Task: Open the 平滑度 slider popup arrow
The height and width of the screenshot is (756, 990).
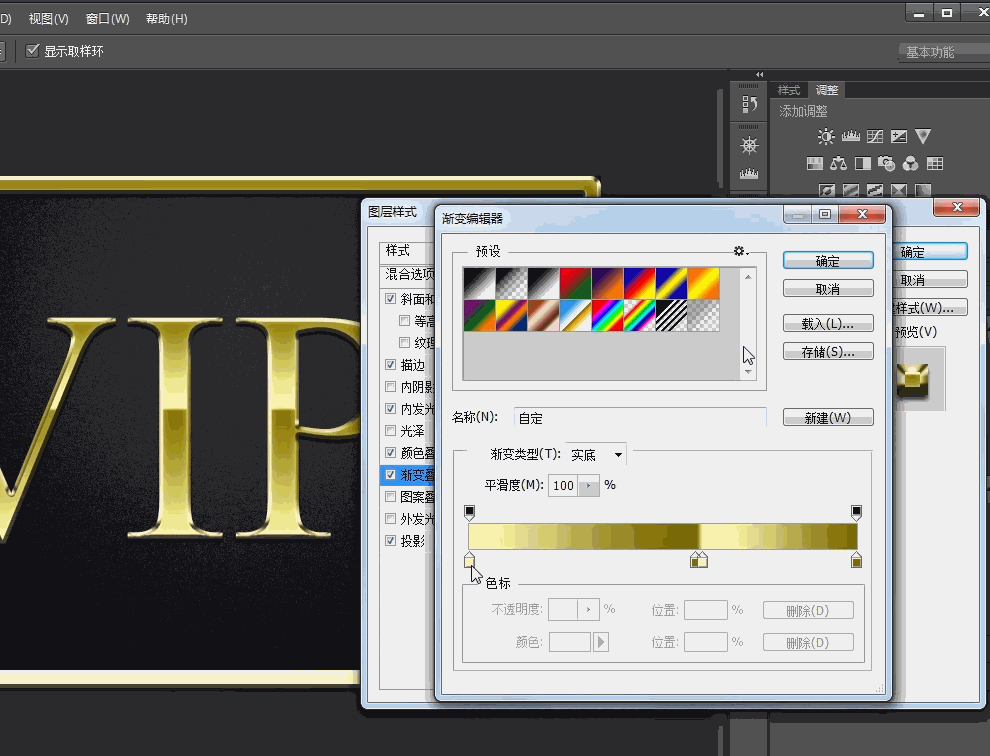Action: 588,486
